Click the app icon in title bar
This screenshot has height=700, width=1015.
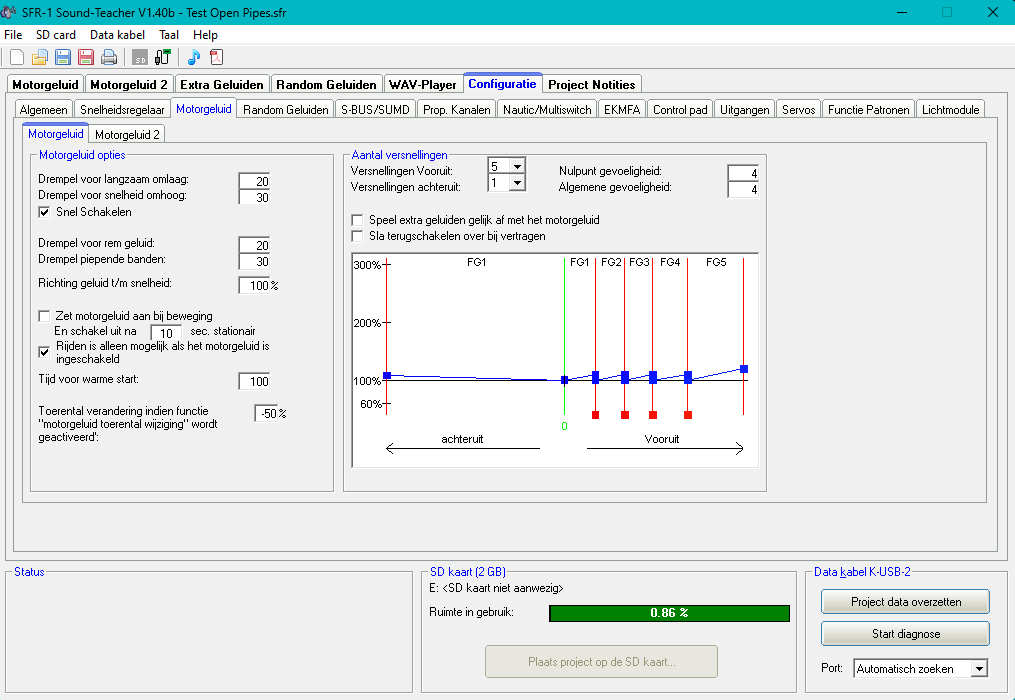[x=8, y=12]
